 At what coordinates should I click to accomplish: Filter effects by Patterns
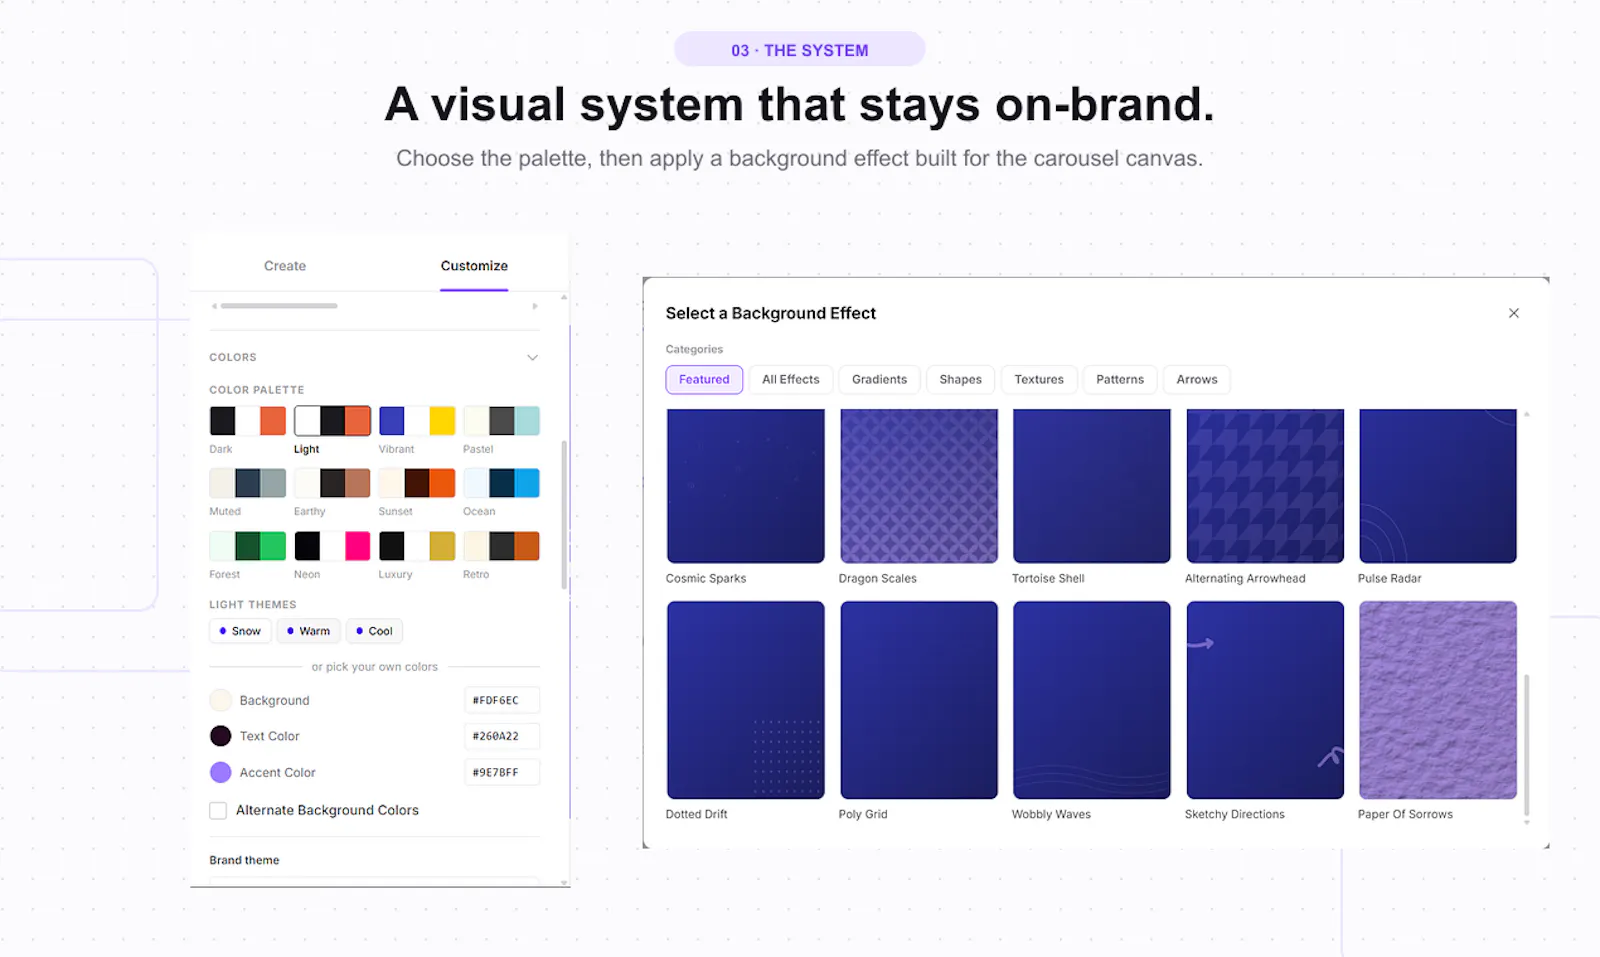point(1120,379)
